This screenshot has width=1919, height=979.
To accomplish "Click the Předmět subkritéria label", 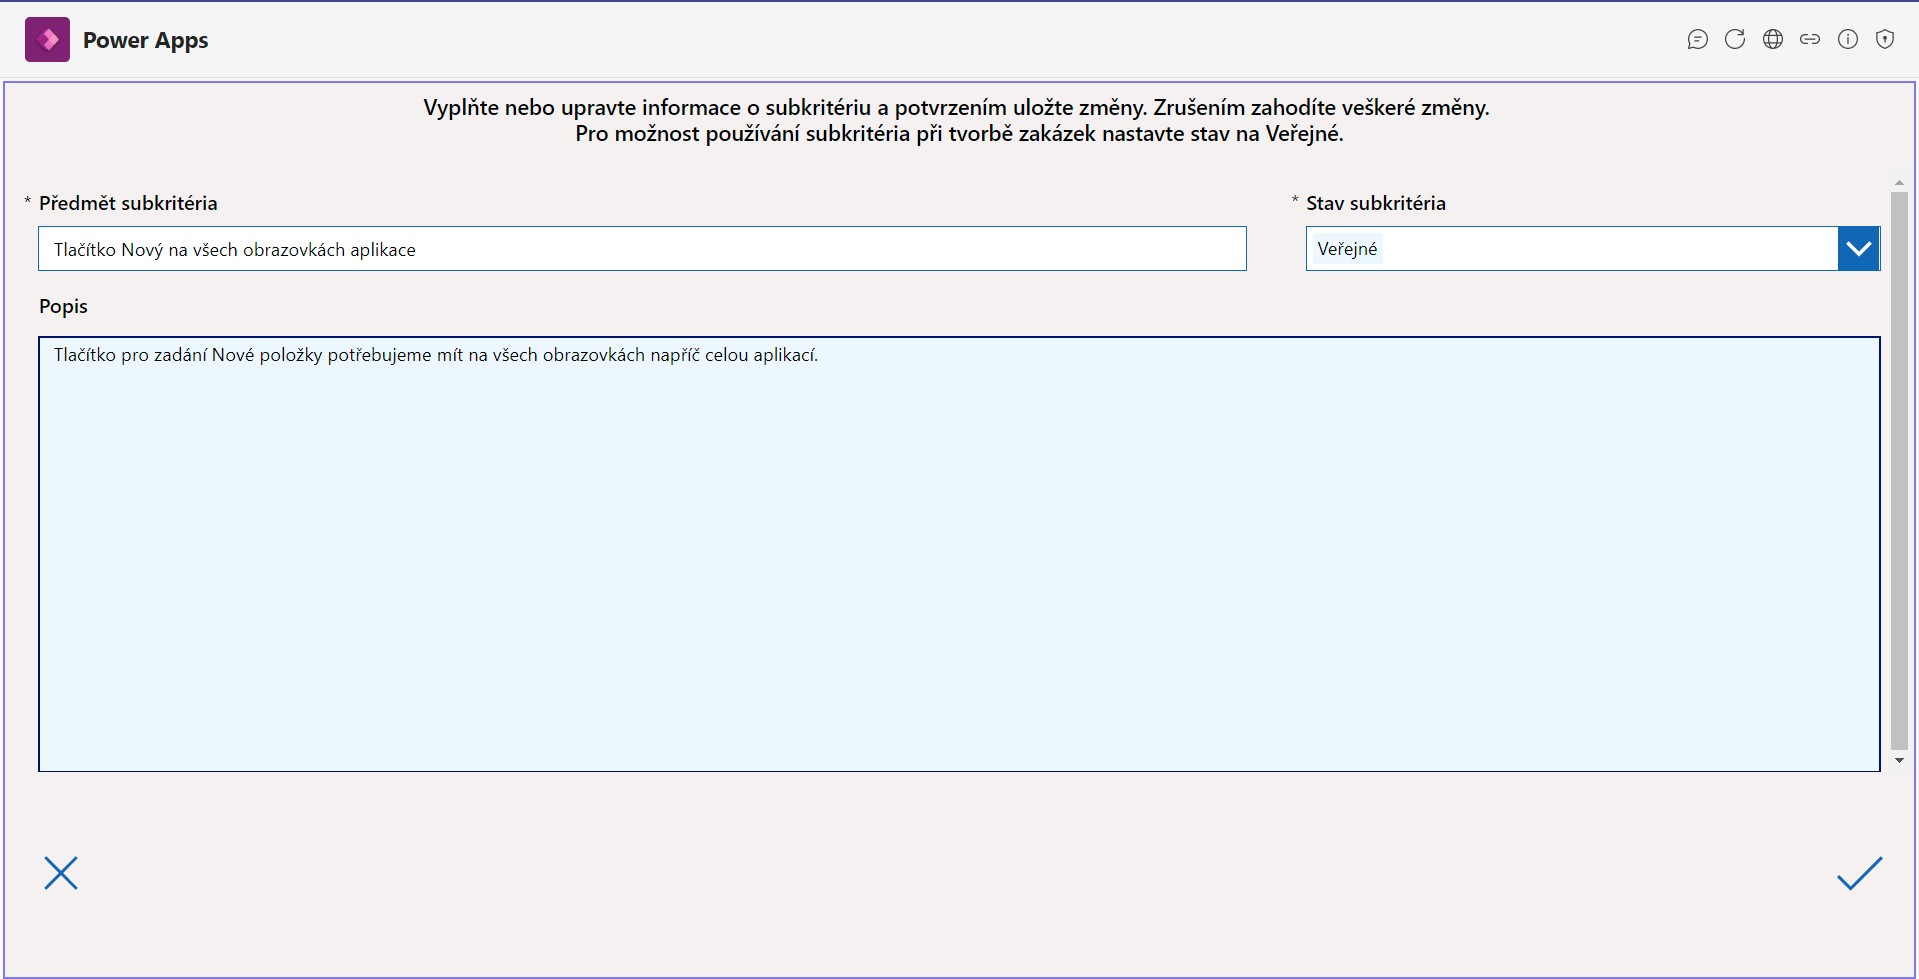I will pyautogui.click(x=128, y=203).
